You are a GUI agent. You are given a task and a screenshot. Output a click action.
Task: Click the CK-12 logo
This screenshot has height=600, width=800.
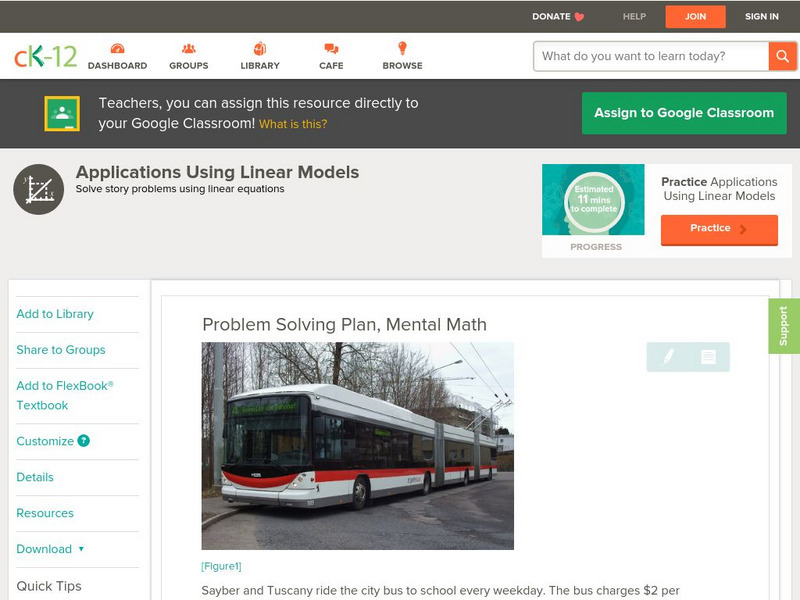pyautogui.click(x=45, y=56)
